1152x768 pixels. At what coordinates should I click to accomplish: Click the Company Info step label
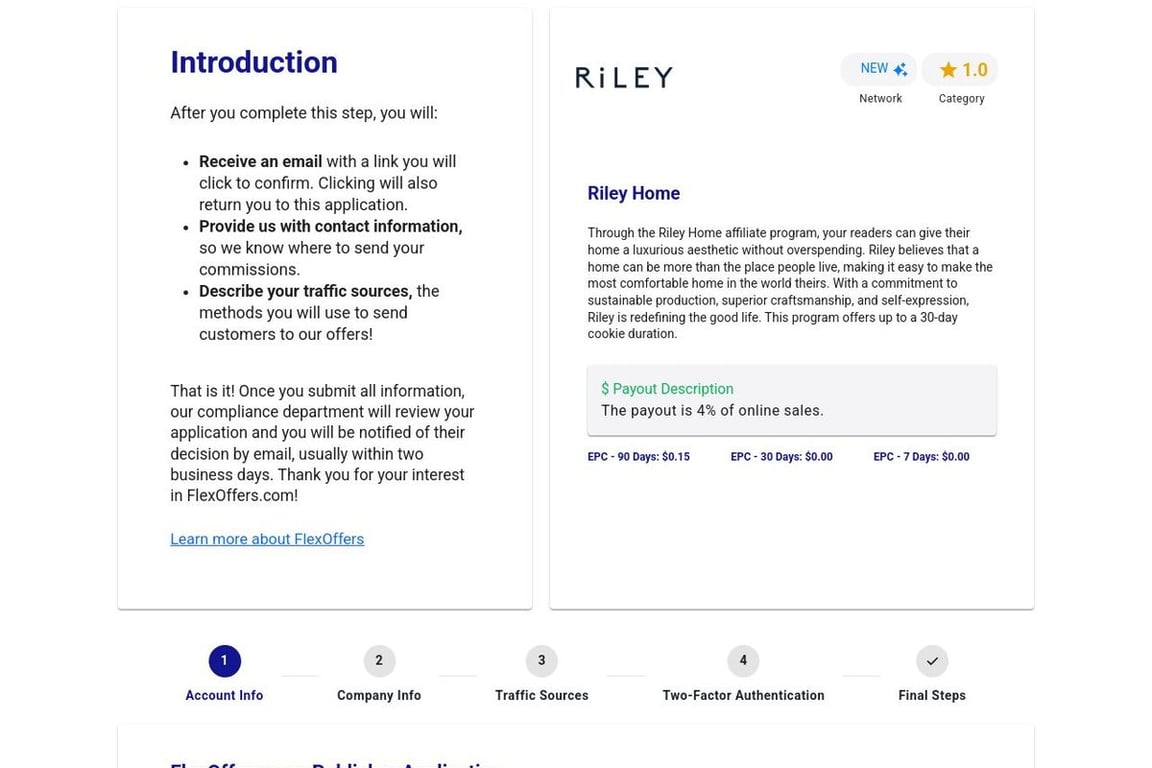click(x=379, y=695)
